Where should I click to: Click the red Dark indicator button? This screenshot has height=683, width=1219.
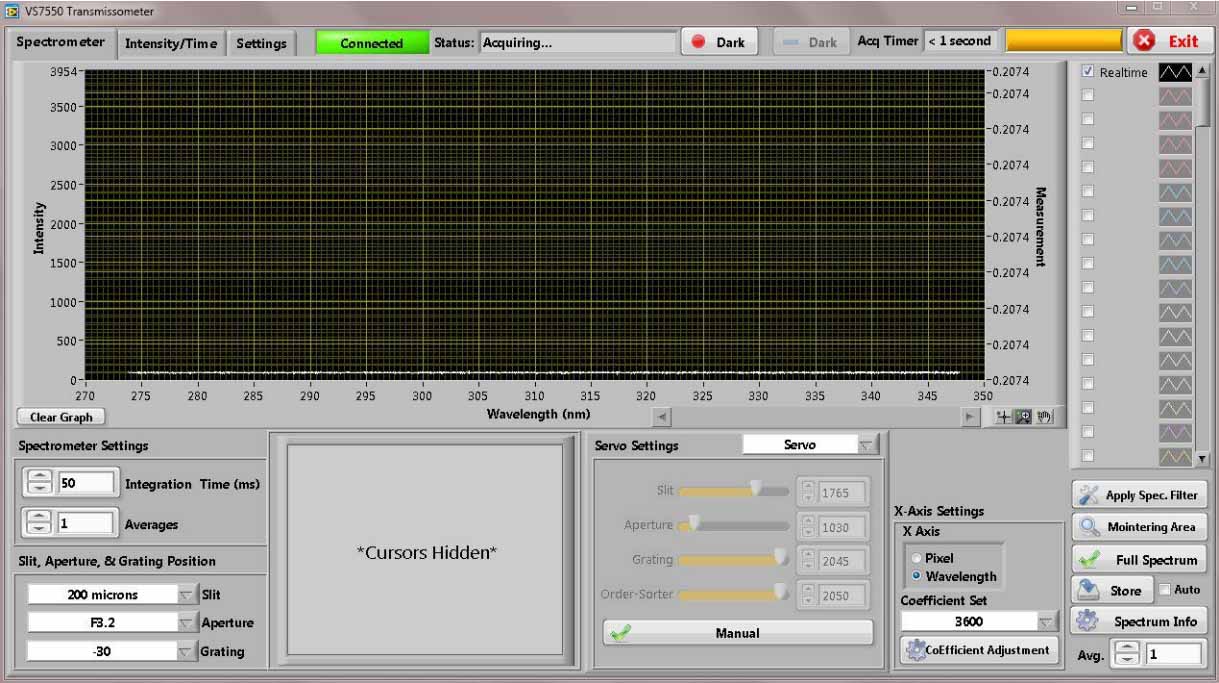pos(717,41)
